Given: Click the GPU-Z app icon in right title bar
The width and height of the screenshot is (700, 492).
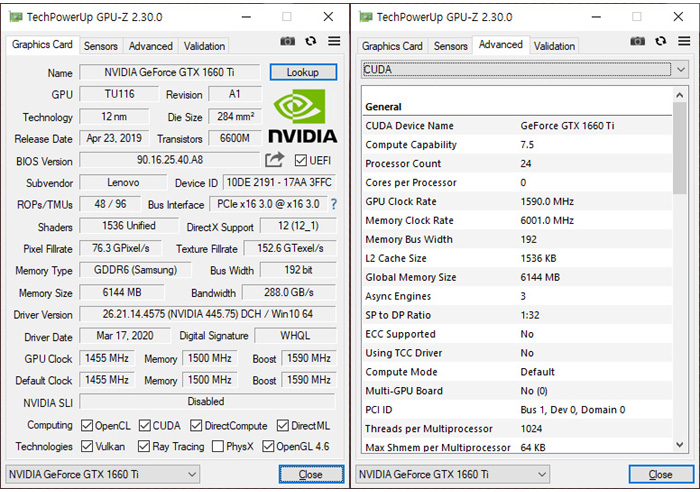Looking at the screenshot, I should pyautogui.click(x=366, y=17).
